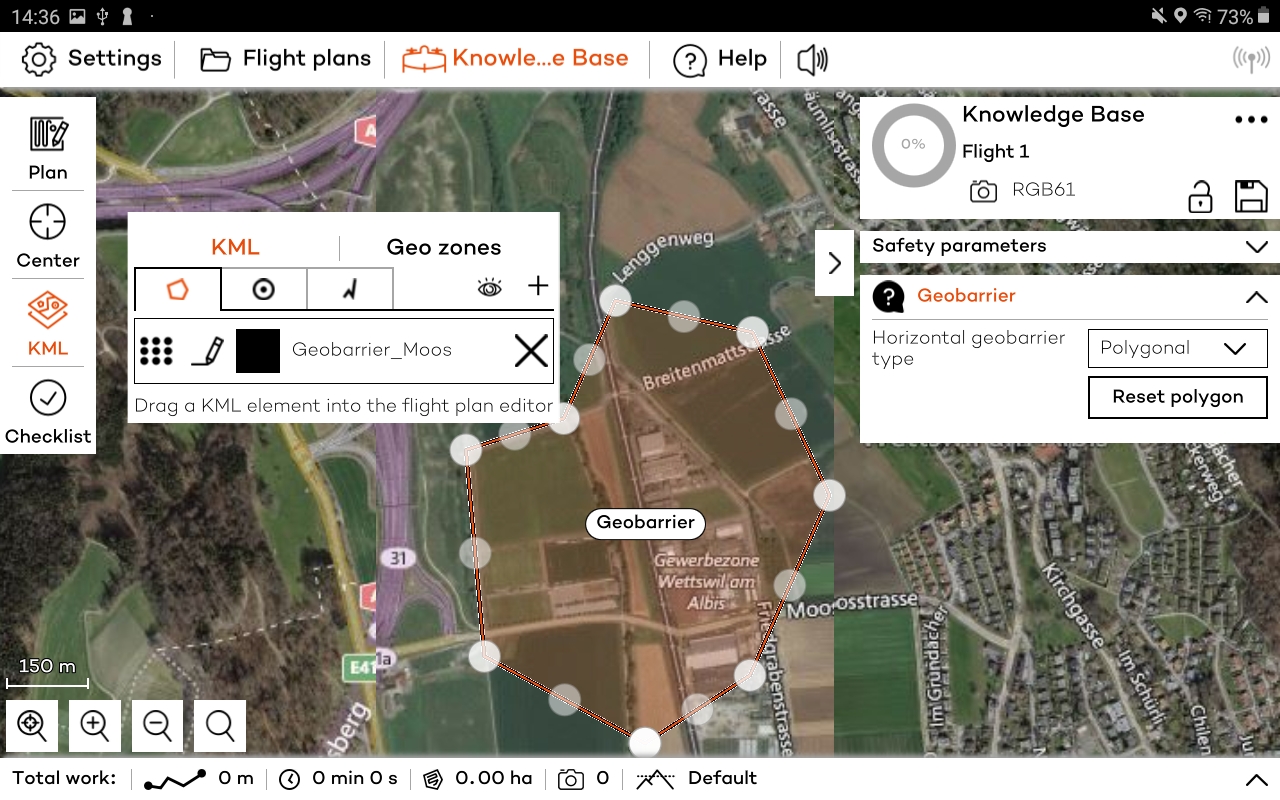Viewport: 1280px width, 800px height.
Task: Lock Flight 1 using the padlock toggle
Action: coord(1200,197)
